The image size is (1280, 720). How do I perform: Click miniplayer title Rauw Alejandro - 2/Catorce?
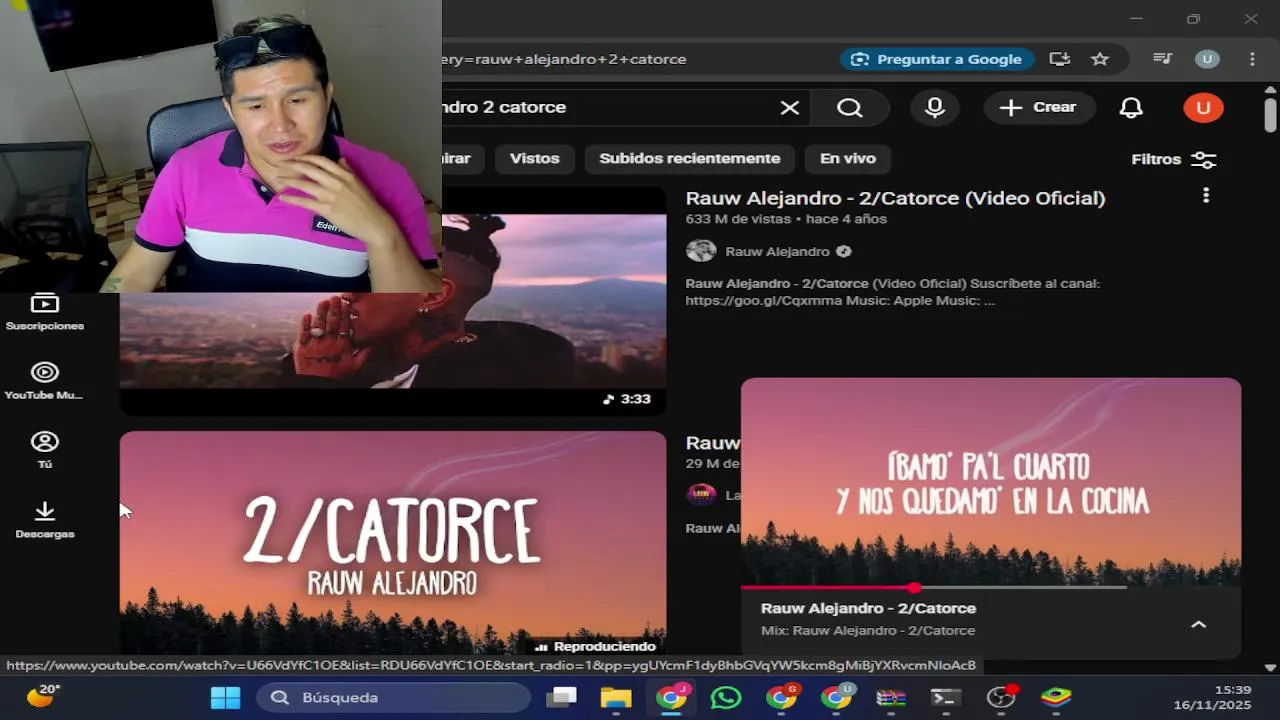[868, 608]
